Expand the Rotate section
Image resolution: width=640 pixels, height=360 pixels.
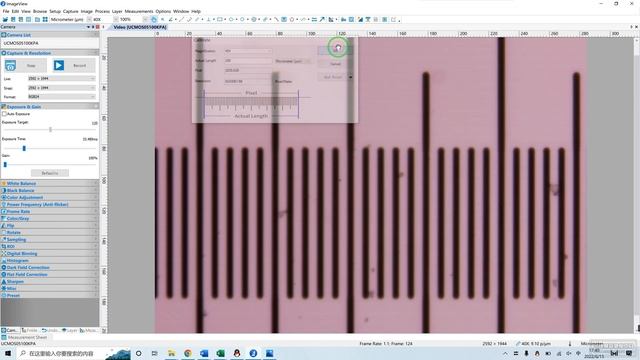coord(49,232)
